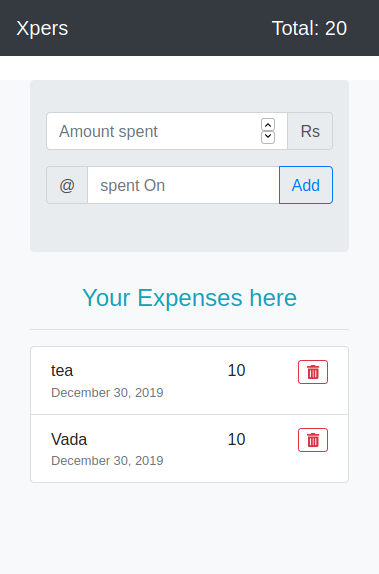Select the tea expense name
This screenshot has height=574, width=379.
pyautogui.click(x=62, y=370)
